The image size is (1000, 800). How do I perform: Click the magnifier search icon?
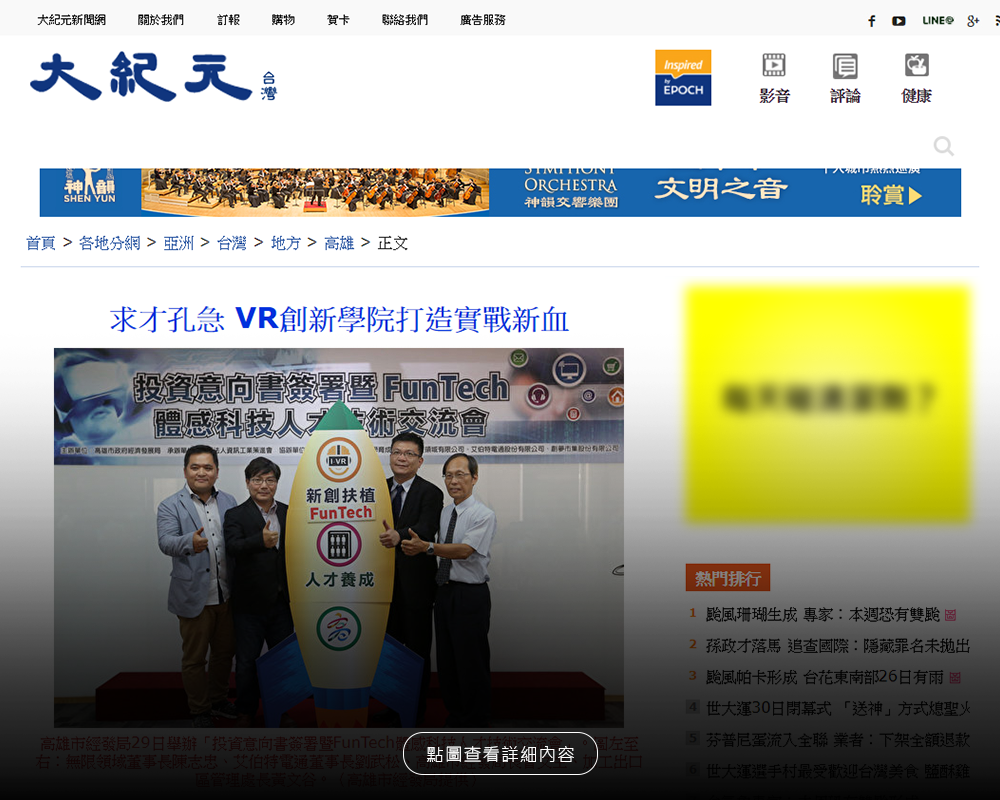[x=943, y=147]
